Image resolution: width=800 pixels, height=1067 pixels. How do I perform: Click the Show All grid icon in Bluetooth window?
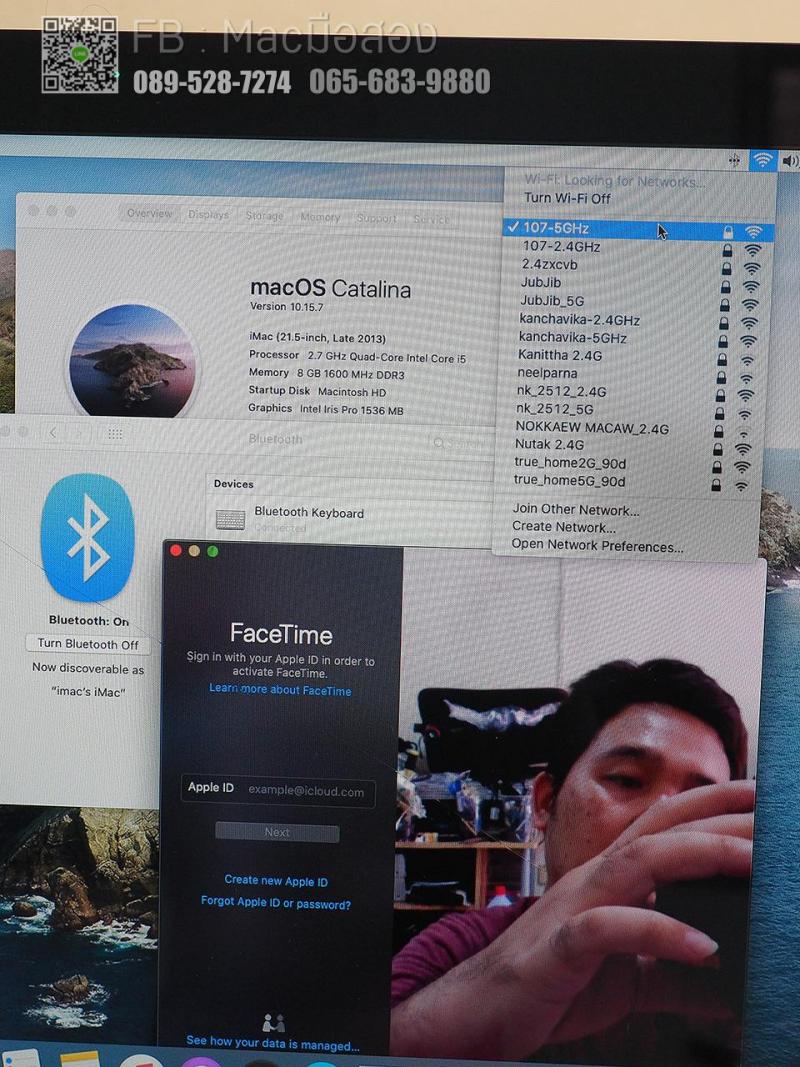[x=115, y=434]
